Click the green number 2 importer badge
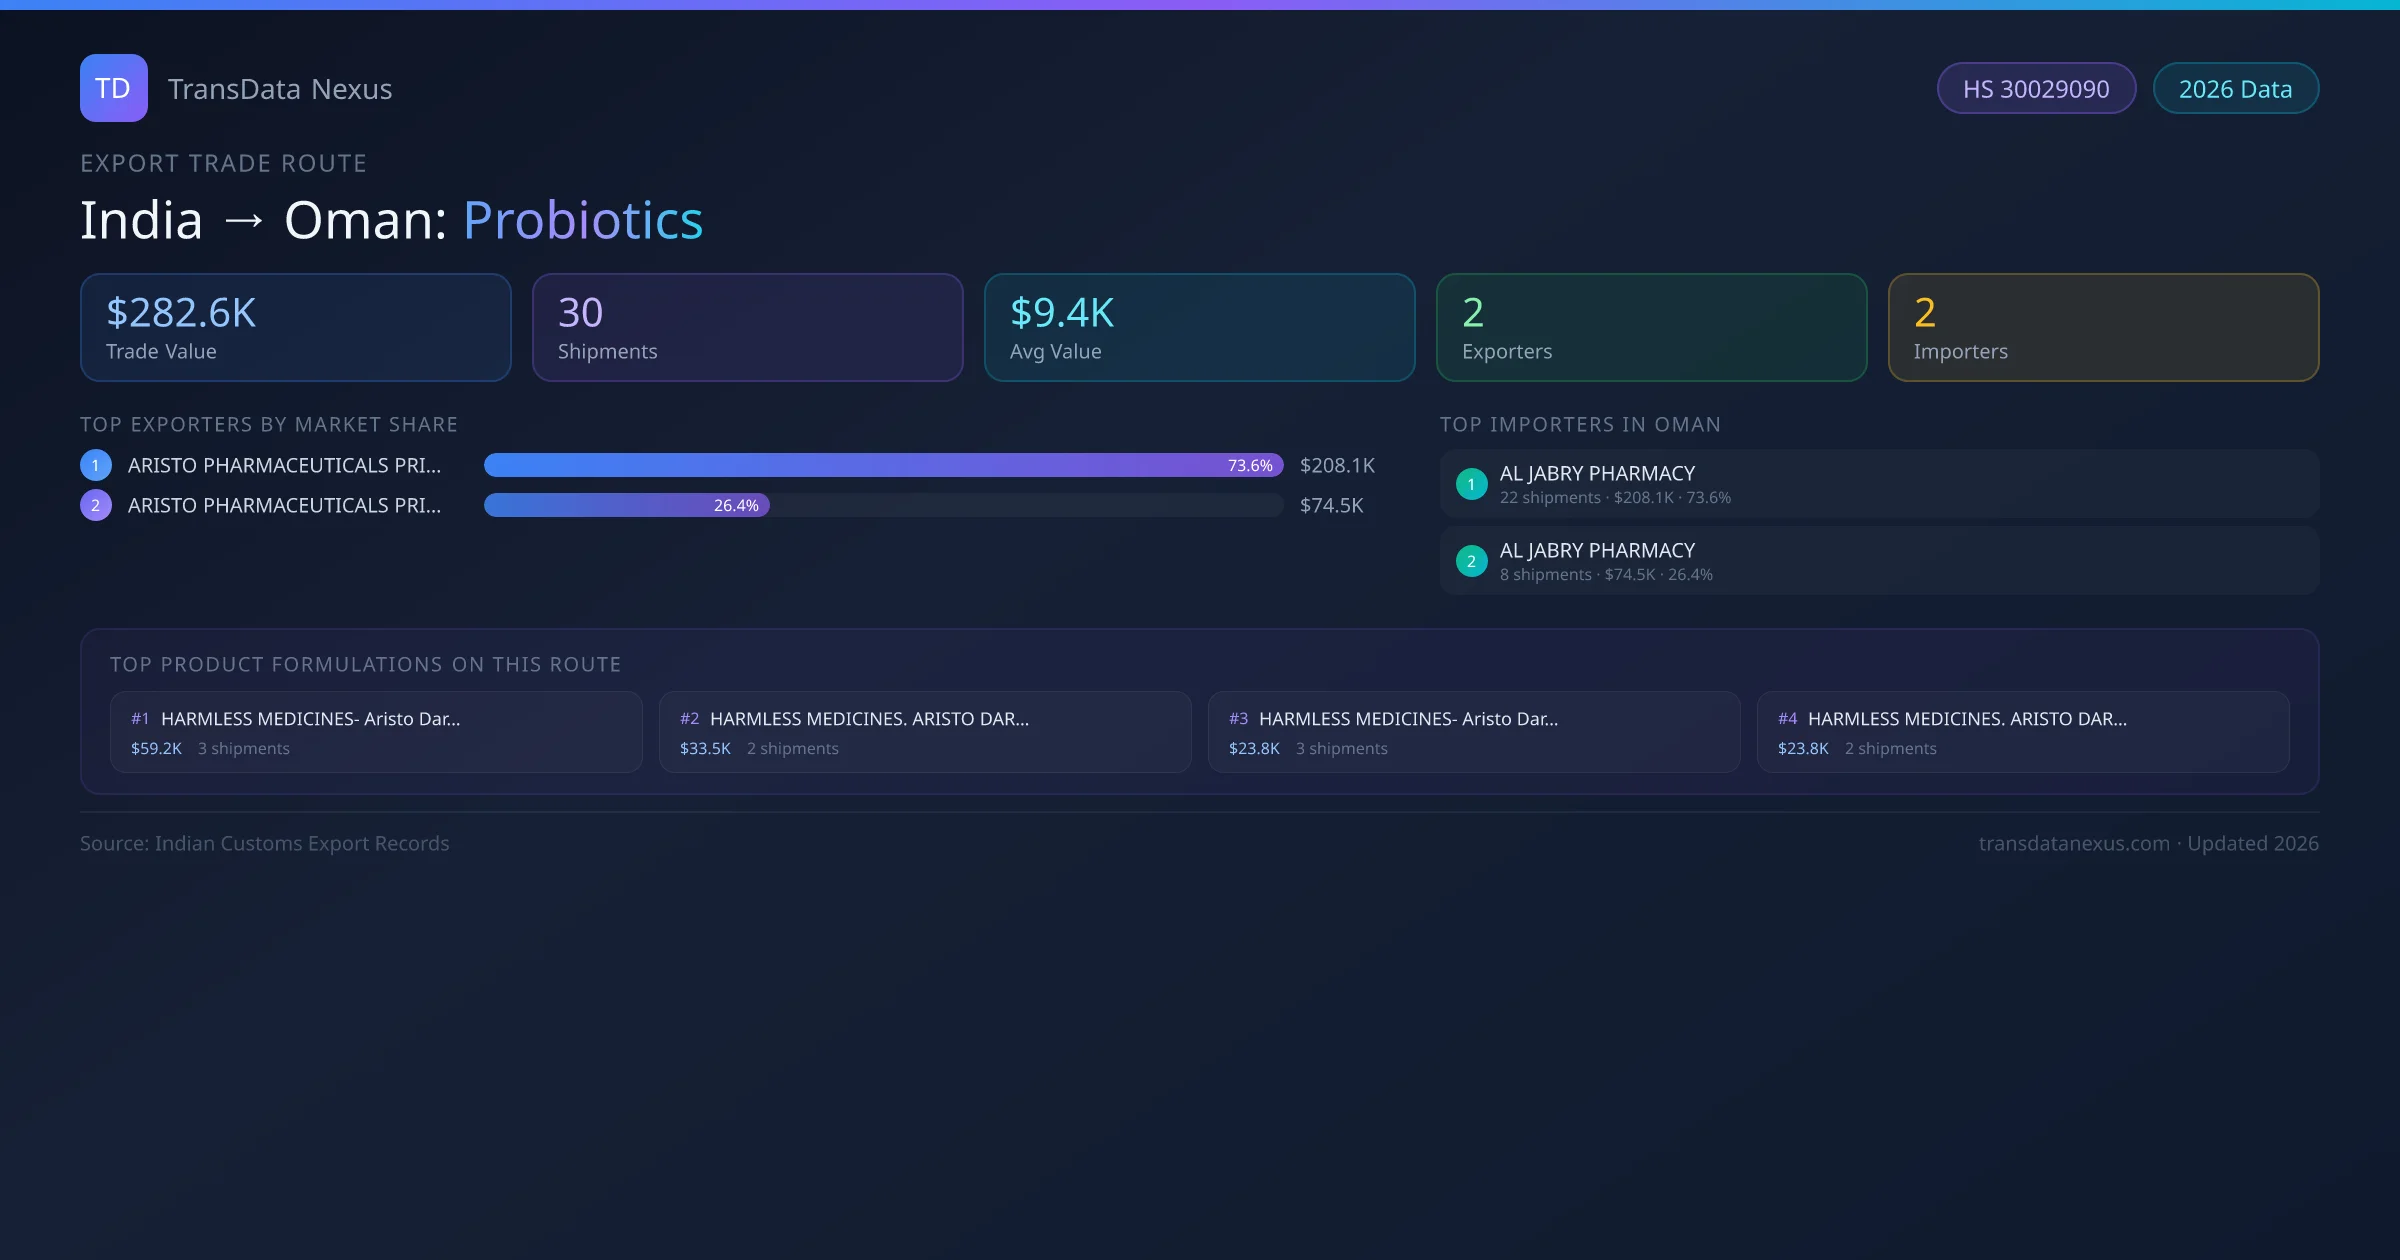2400x1260 pixels. tap(1471, 561)
